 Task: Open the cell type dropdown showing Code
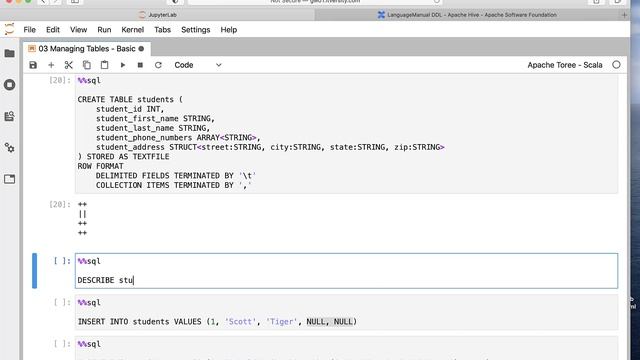pyautogui.click(x=198, y=65)
